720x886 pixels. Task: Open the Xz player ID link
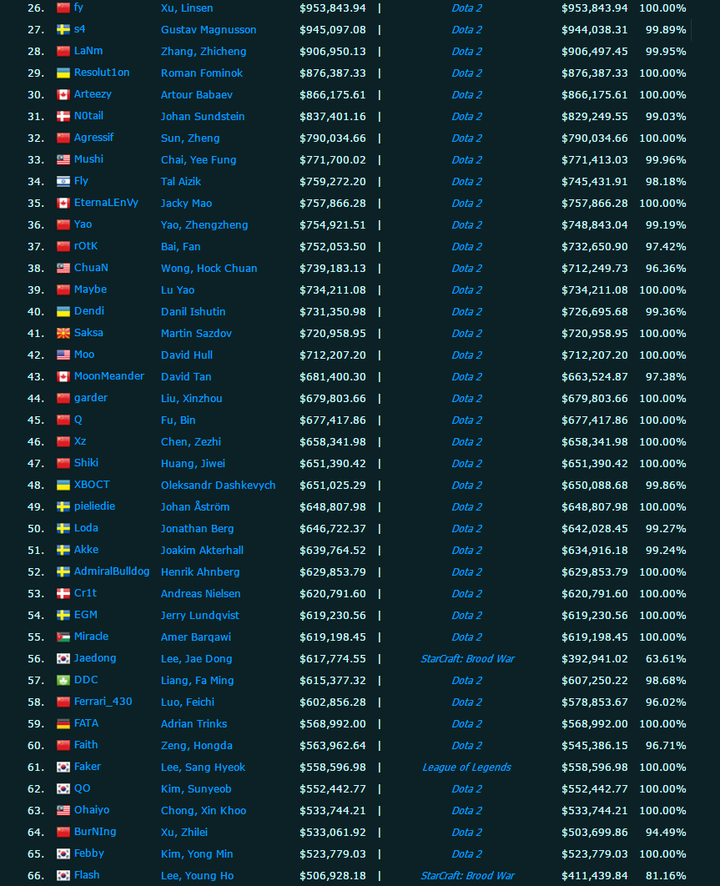pyautogui.click(x=80, y=441)
